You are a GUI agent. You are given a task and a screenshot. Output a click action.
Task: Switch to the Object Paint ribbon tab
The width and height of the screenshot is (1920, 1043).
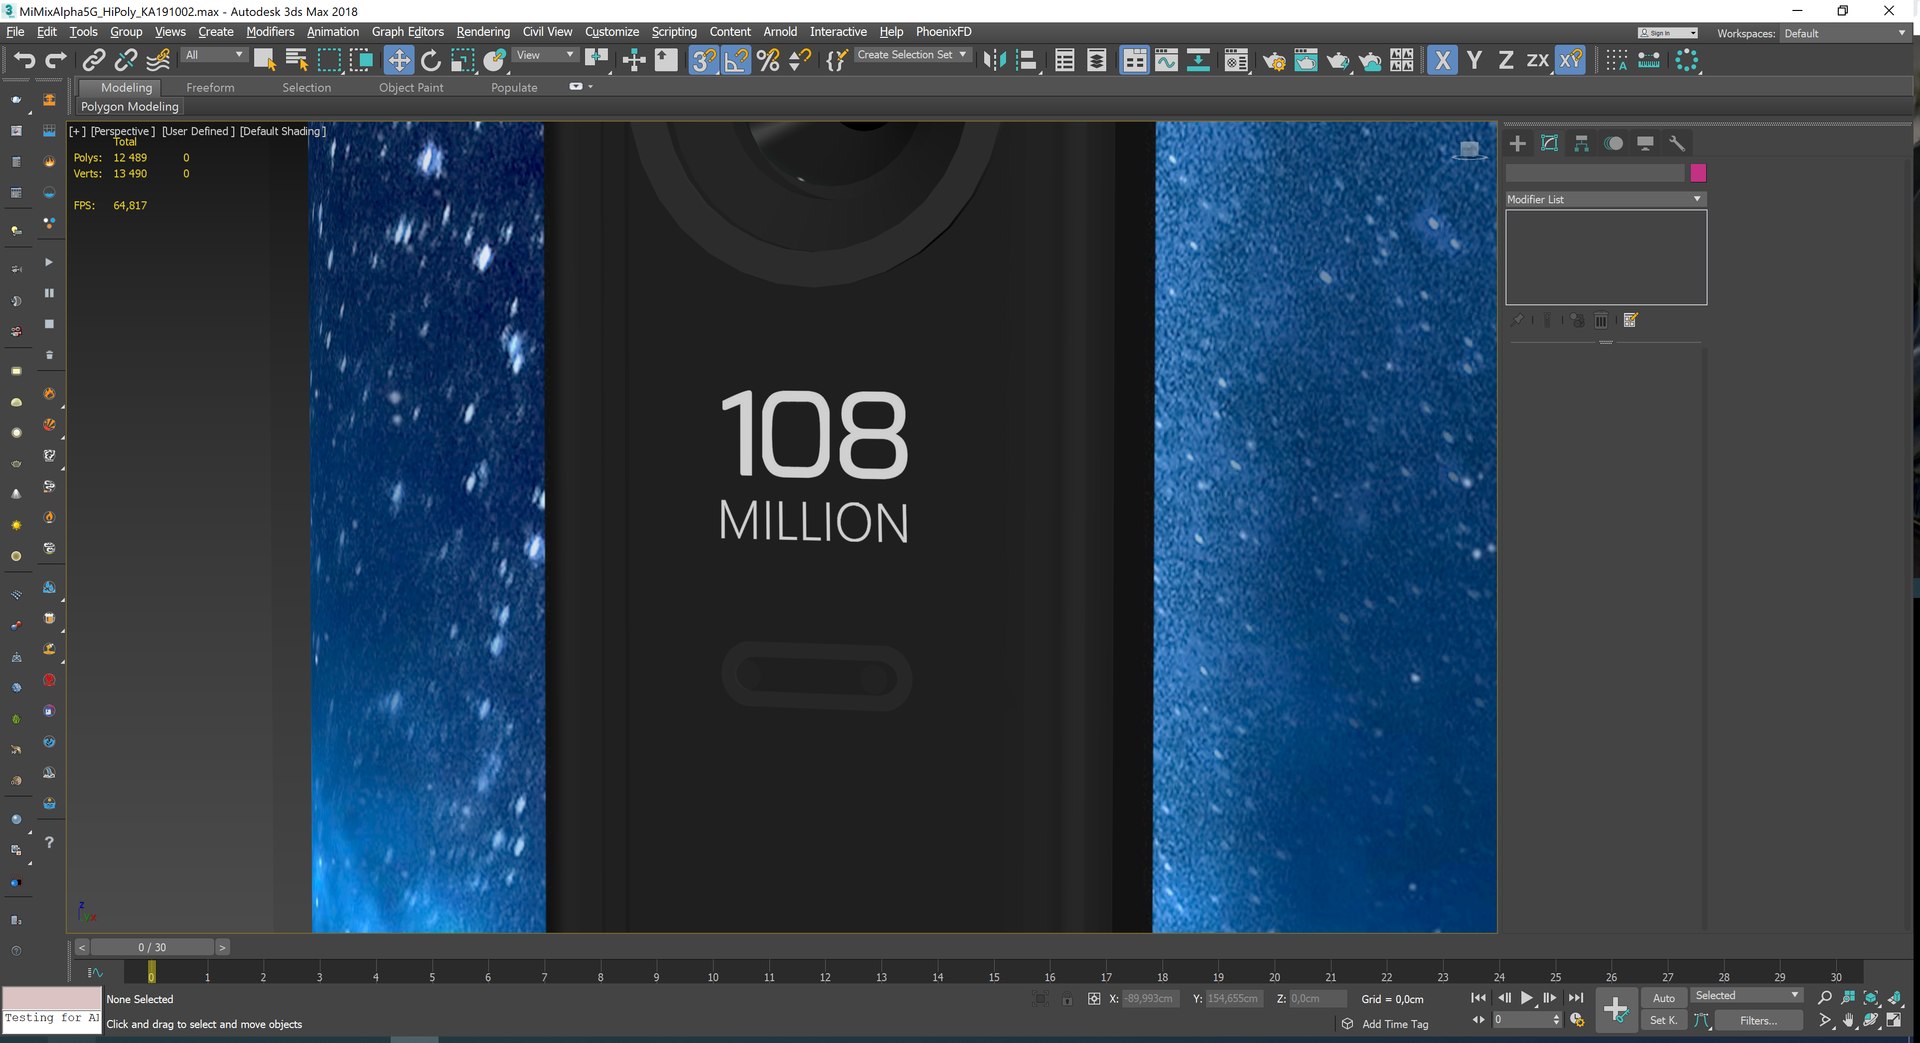tap(411, 88)
